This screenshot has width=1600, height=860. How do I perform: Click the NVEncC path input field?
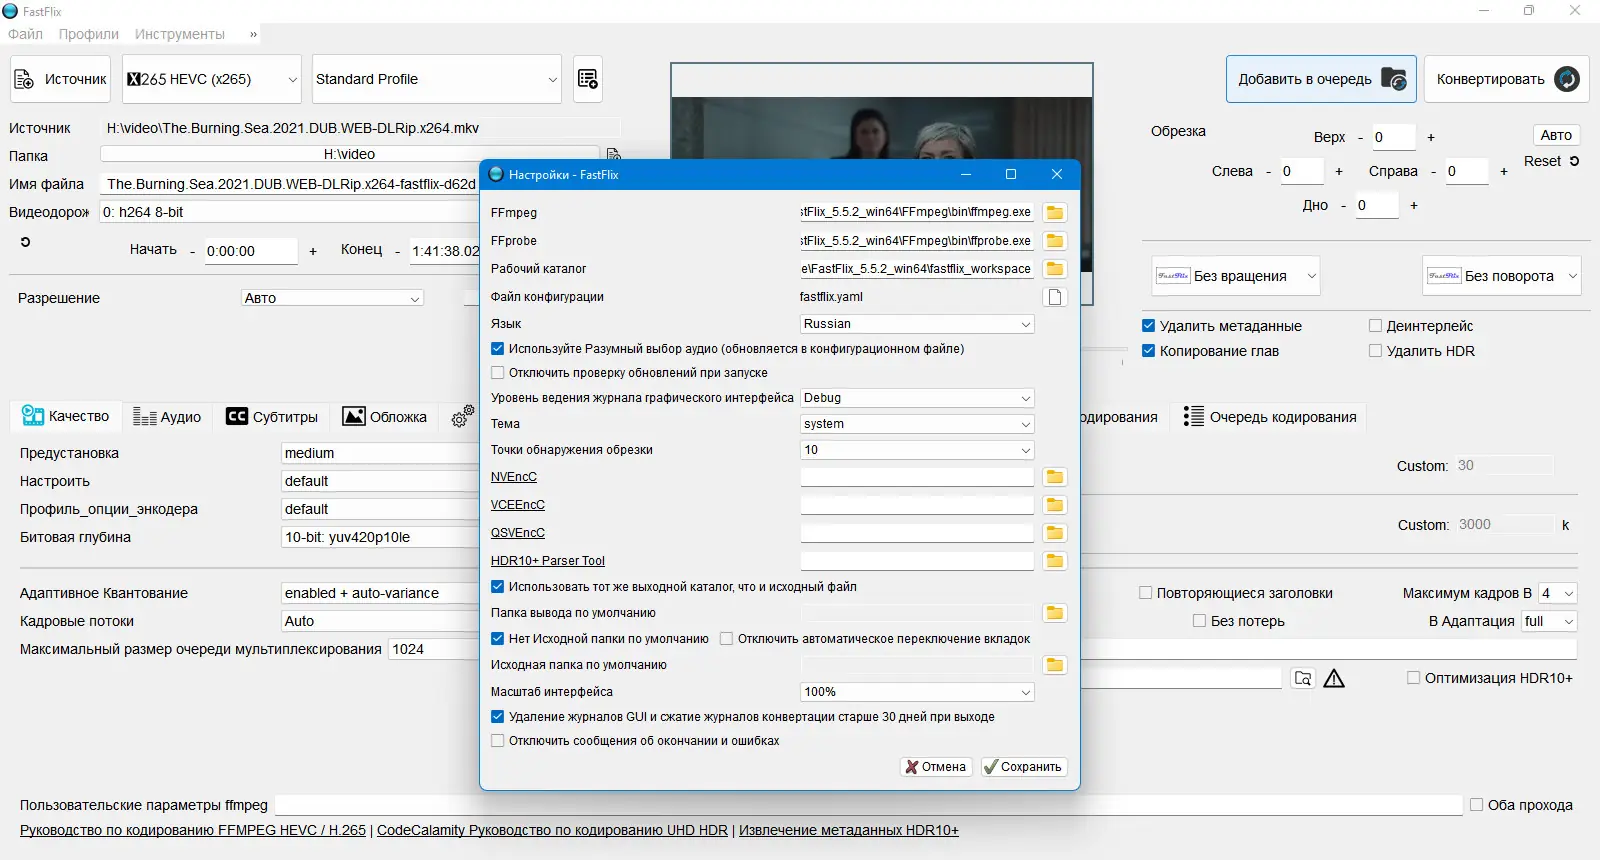[x=917, y=477]
